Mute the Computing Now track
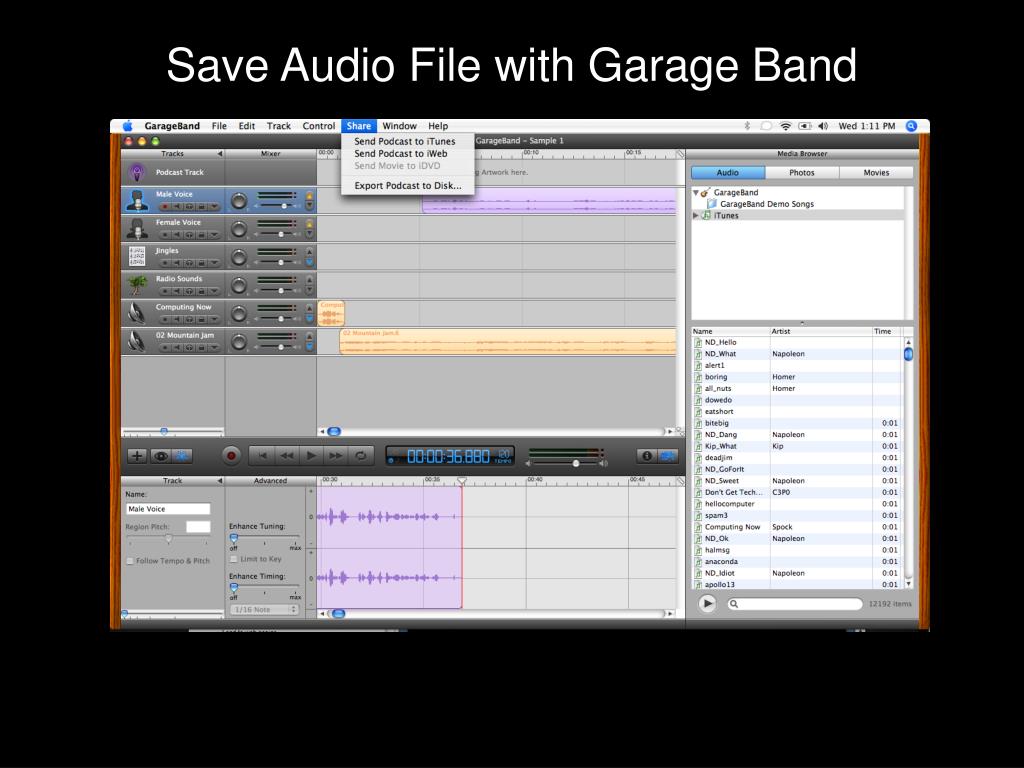Screen dimensions: 1024x768 click(176, 319)
